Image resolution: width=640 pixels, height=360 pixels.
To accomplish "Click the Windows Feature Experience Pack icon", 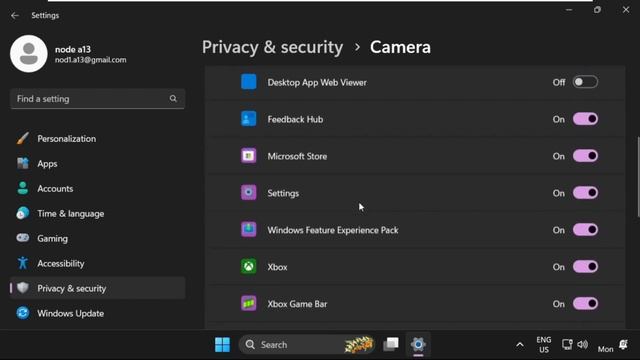I will 249,229.
